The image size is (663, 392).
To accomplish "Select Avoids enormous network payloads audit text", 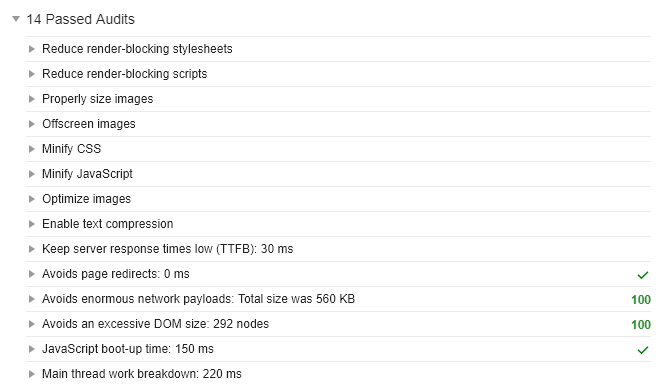I will pos(198,299).
